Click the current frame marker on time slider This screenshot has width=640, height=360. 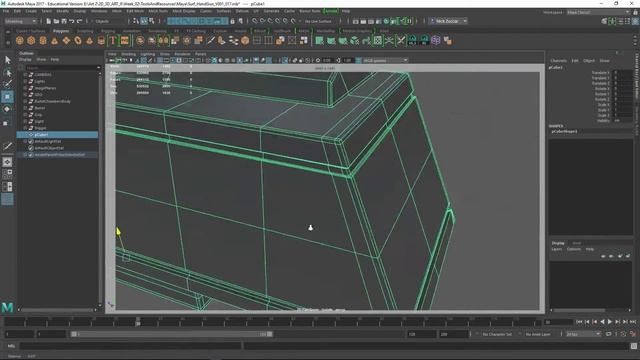coord(138,321)
